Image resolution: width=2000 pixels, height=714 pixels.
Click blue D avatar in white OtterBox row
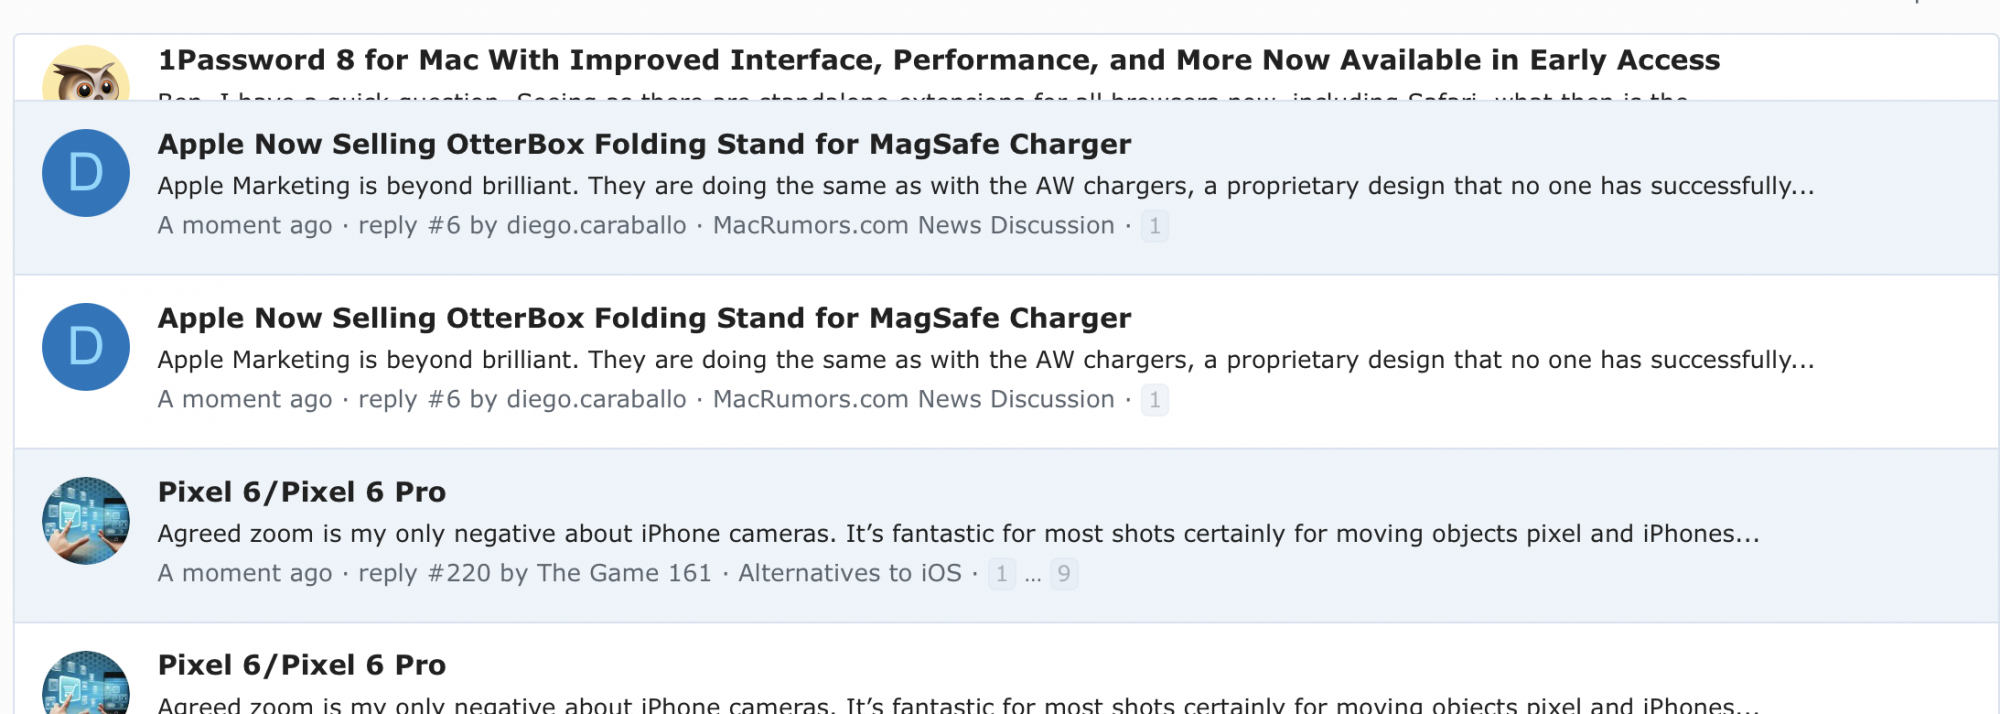(86, 347)
